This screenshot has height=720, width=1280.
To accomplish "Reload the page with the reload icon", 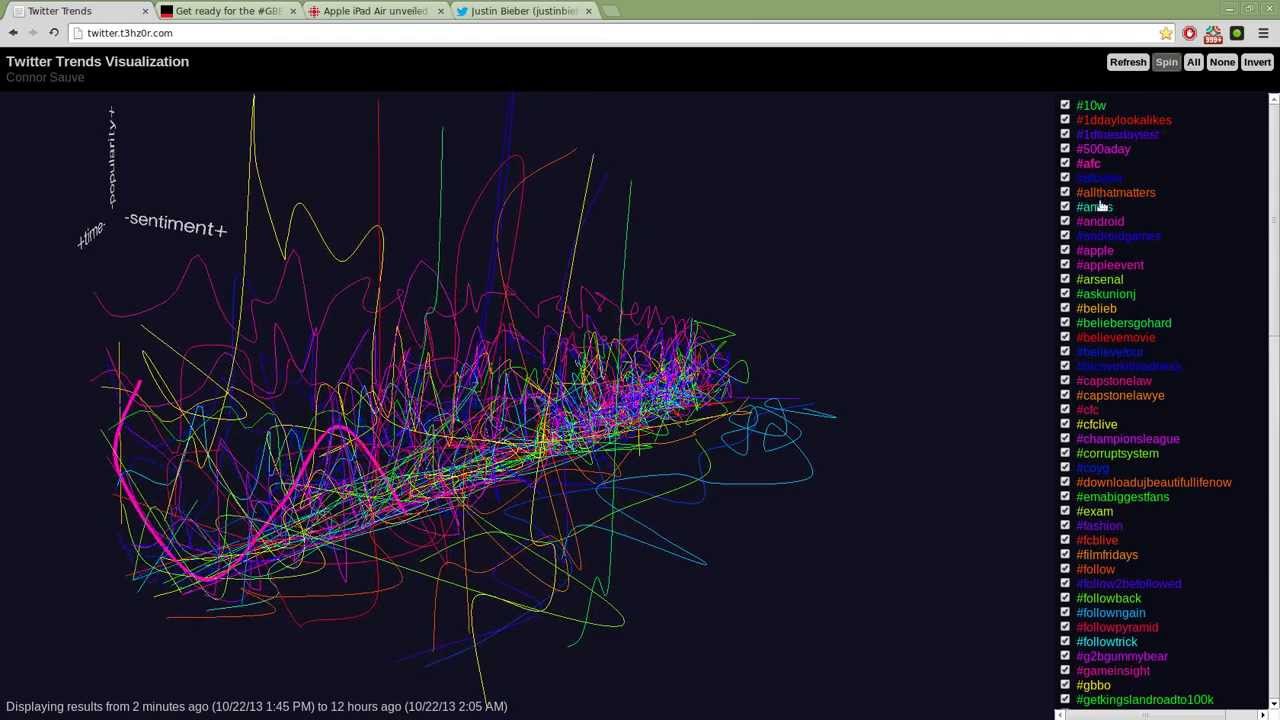I will point(54,33).
